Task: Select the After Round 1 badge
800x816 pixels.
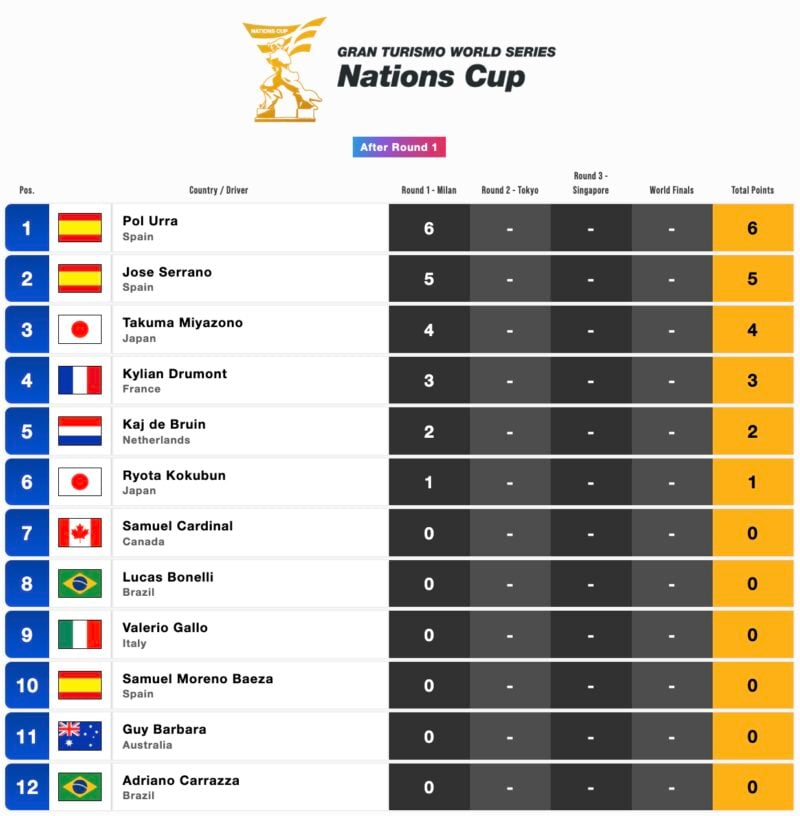Action: [x=399, y=147]
